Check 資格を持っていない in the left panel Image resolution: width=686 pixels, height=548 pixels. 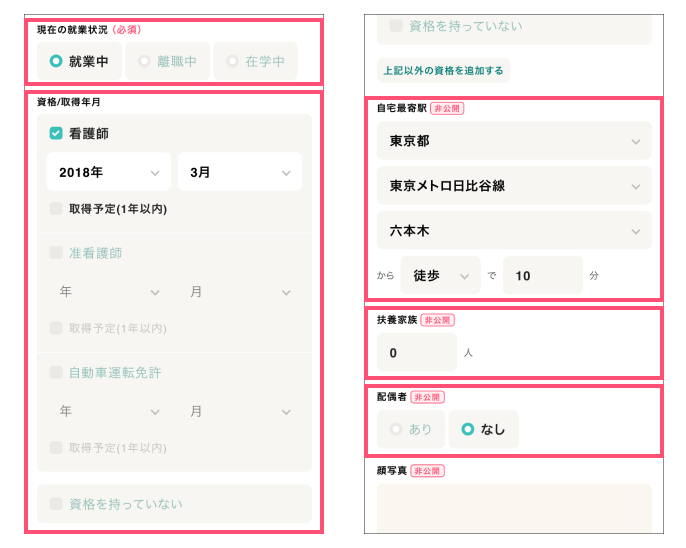pos(57,504)
